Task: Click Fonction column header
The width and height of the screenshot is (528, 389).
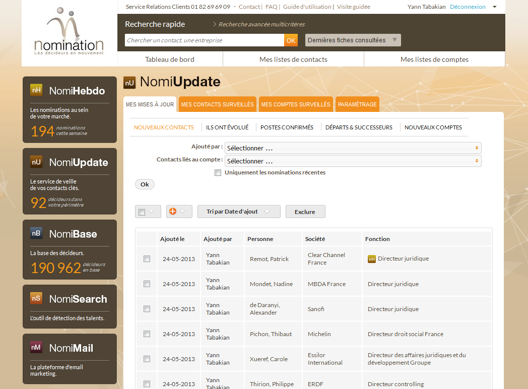Action: coord(377,239)
